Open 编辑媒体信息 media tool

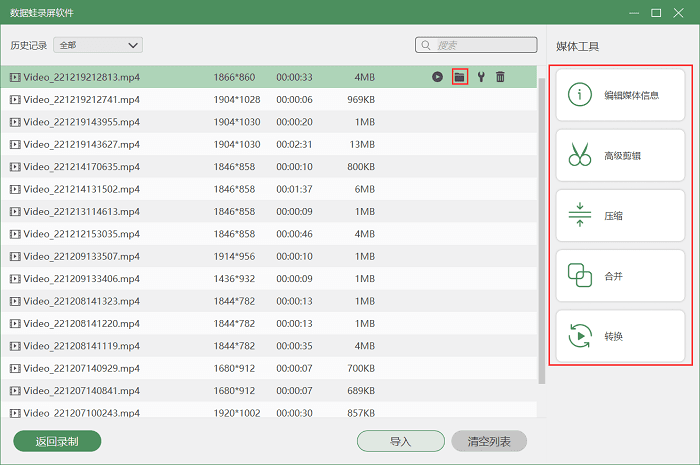coord(620,95)
